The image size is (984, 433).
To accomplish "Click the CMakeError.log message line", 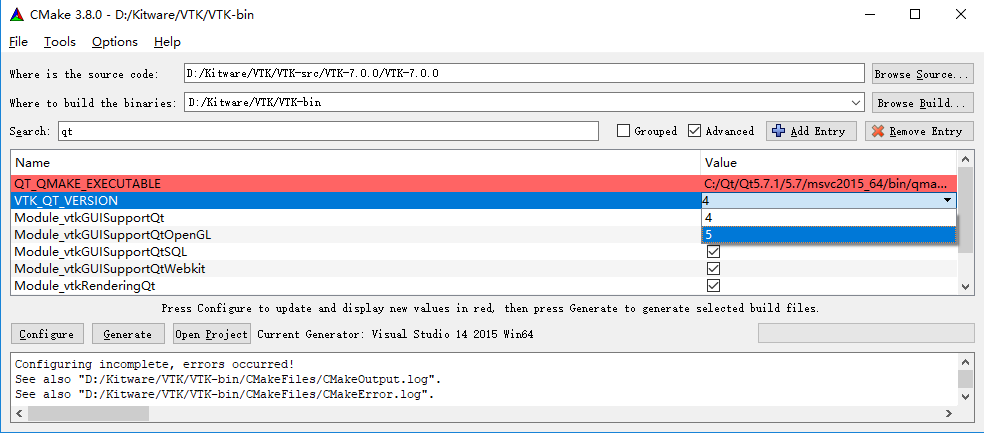I will click(x=225, y=395).
